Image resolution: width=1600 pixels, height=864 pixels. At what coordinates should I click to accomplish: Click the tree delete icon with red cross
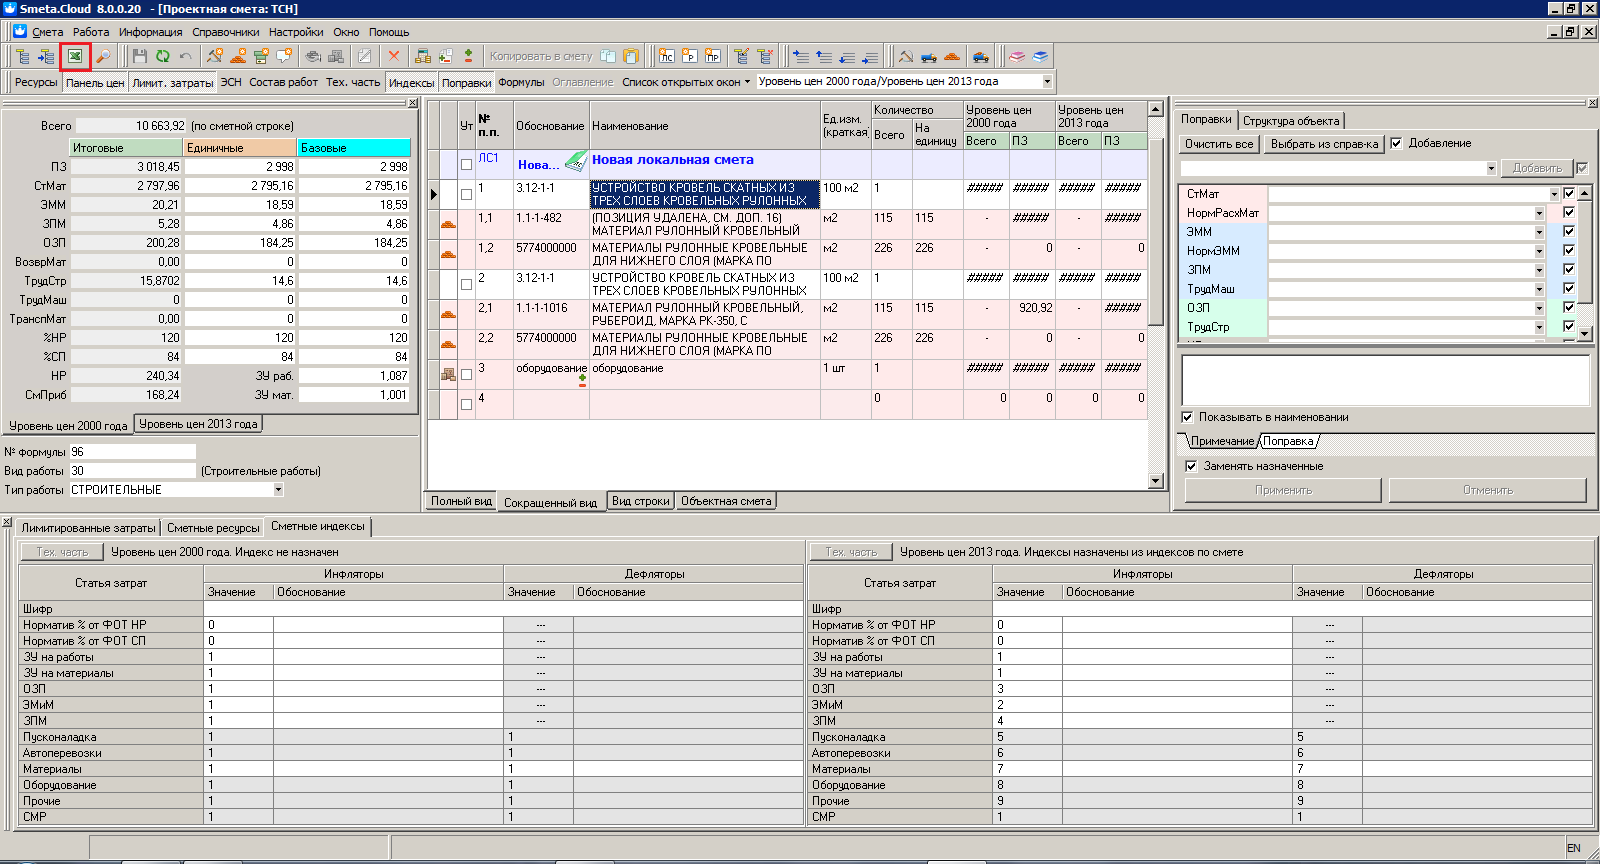pyautogui.click(x=765, y=56)
